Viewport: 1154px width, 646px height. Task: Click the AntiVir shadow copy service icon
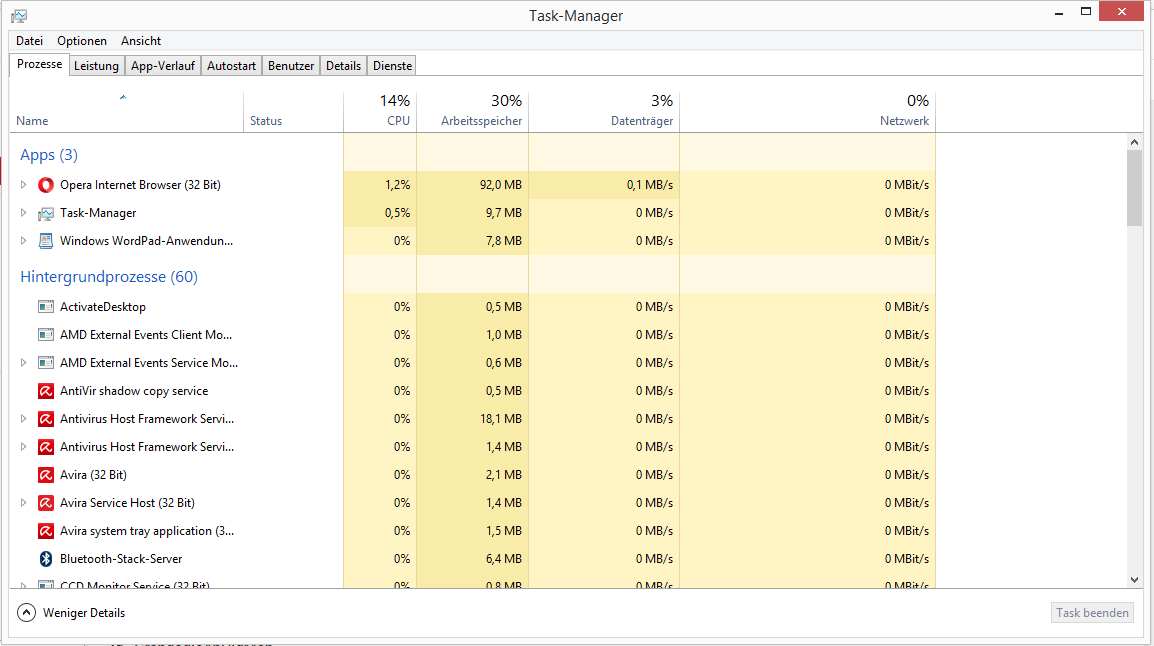46,391
